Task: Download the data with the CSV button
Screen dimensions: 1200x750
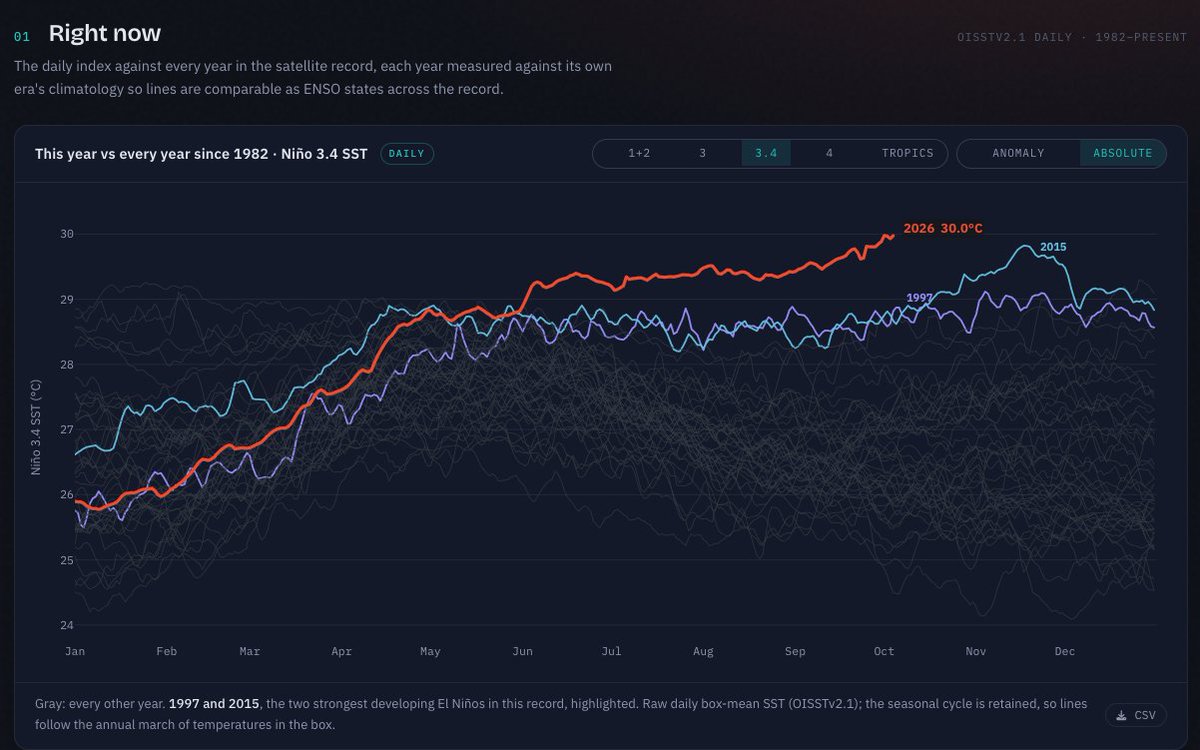Action: 1135,715
